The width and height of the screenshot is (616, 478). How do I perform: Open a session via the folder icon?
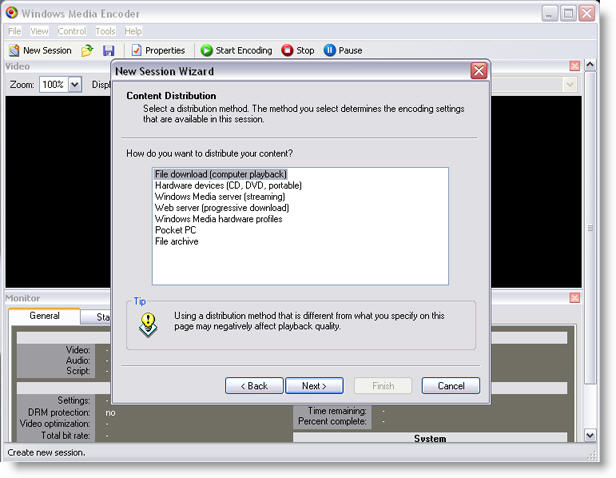pos(87,50)
